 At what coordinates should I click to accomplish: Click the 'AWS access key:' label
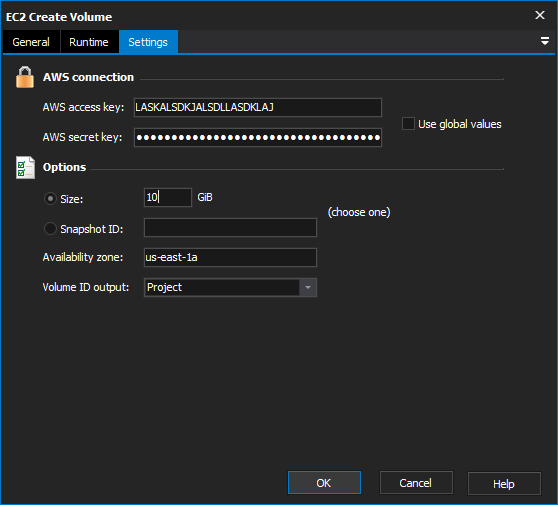point(83,107)
